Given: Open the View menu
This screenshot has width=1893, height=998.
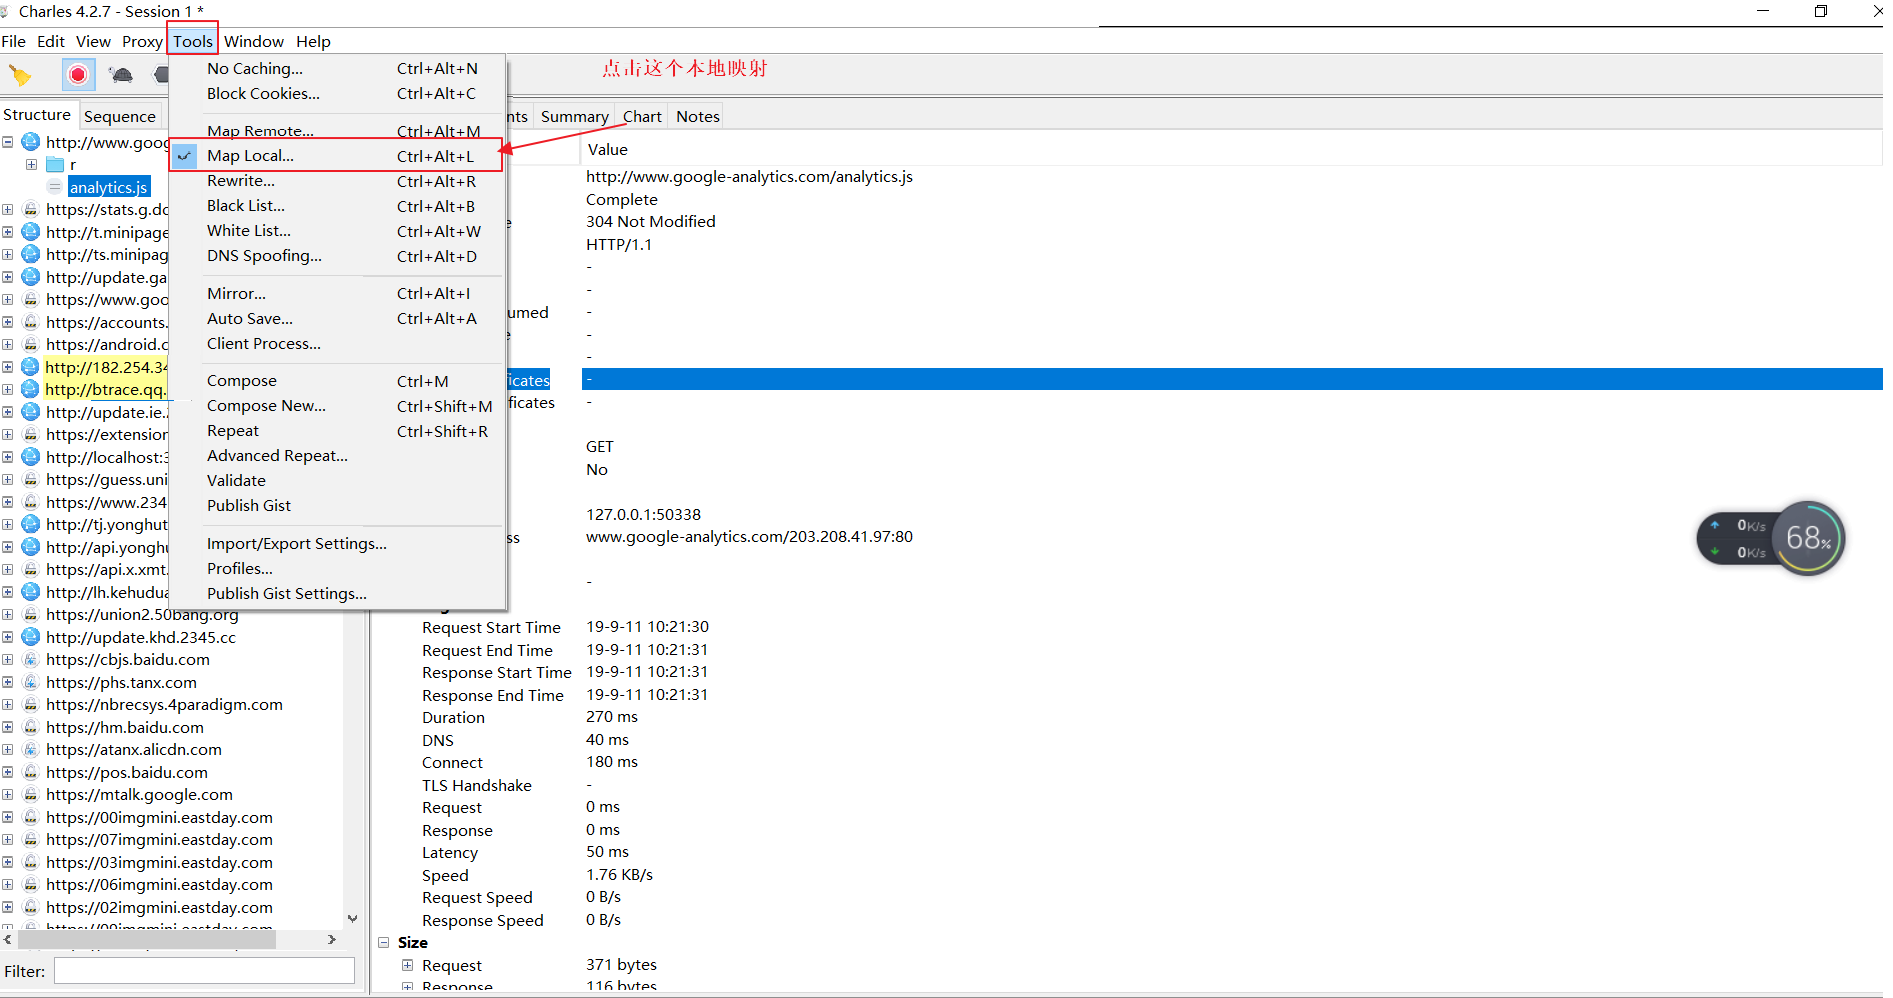Looking at the screenshot, I should coord(93,41).
